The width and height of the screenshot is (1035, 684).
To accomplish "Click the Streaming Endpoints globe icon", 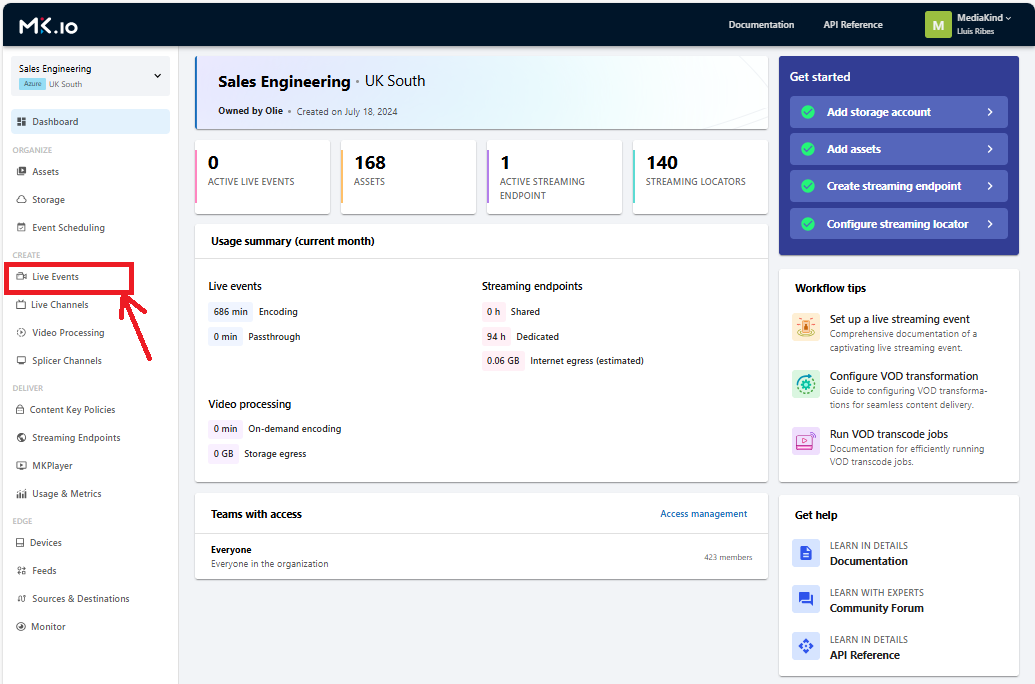I will tap(21, 438).
